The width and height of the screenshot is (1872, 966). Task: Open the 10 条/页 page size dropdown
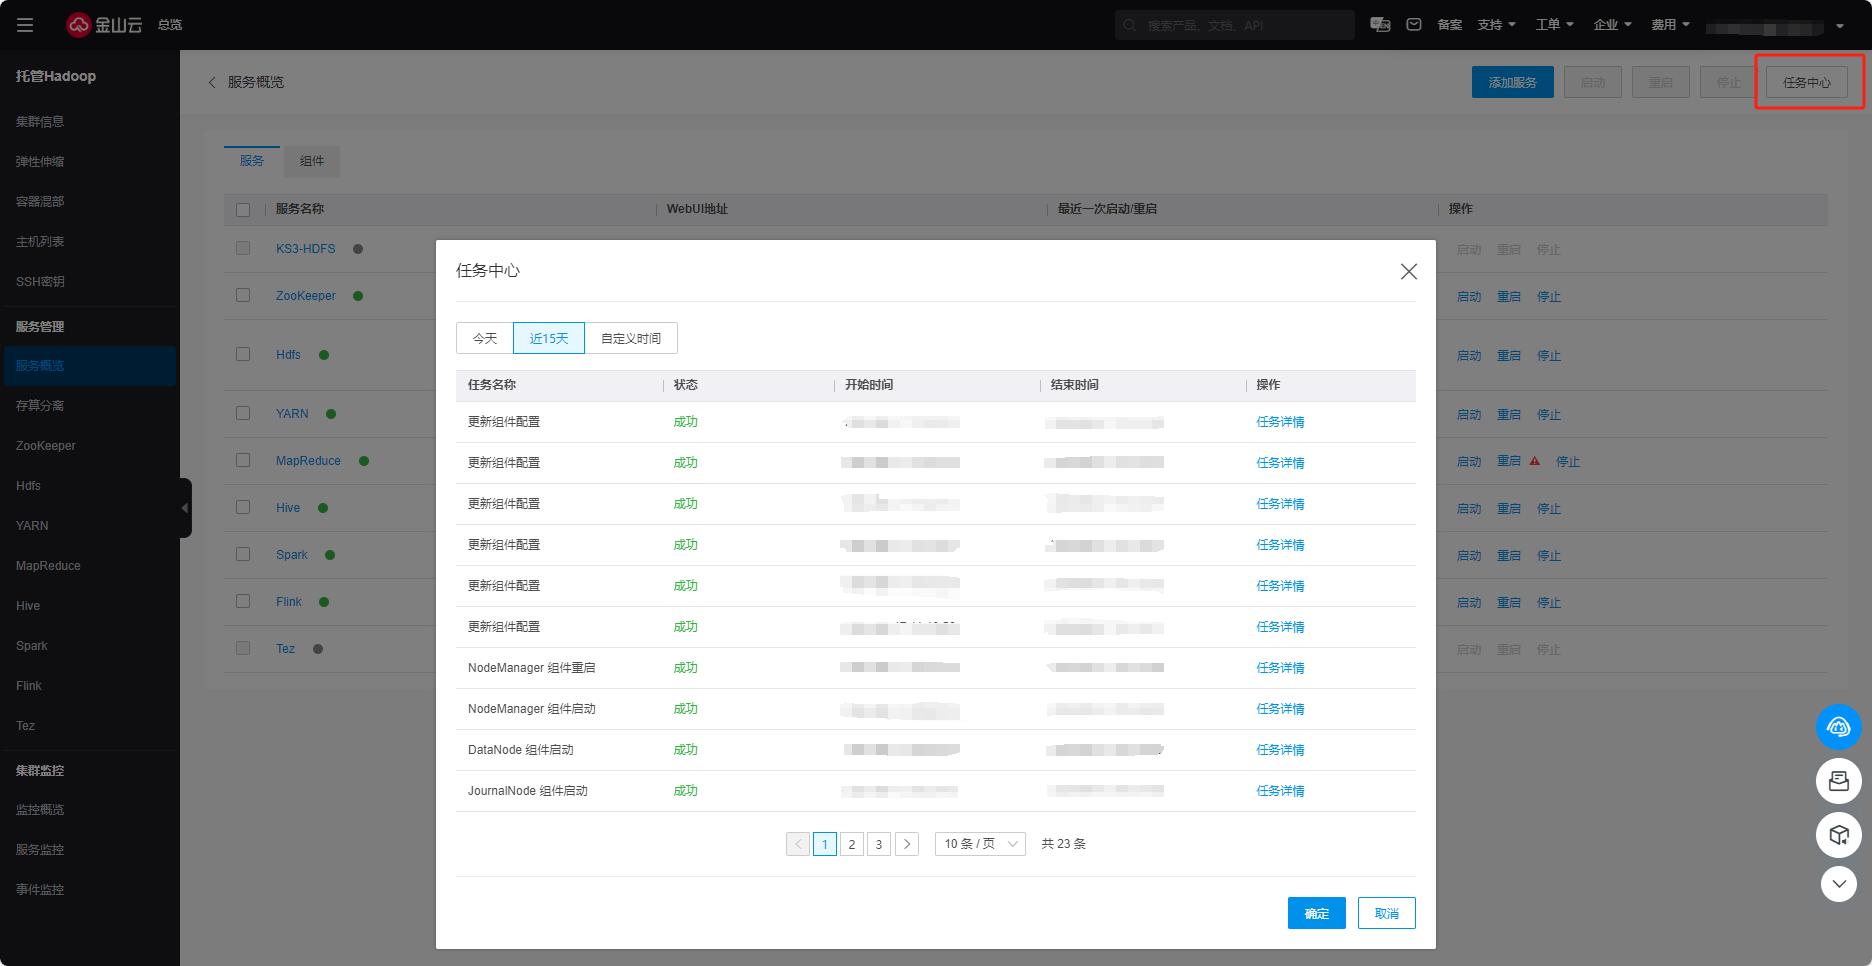click(x=980, y=844)
